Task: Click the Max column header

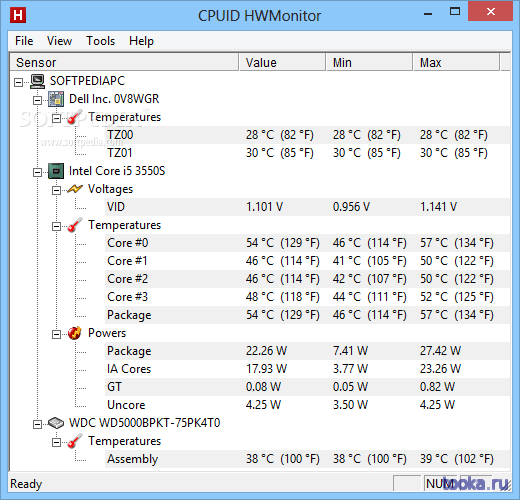Action: tap(457, 62)
